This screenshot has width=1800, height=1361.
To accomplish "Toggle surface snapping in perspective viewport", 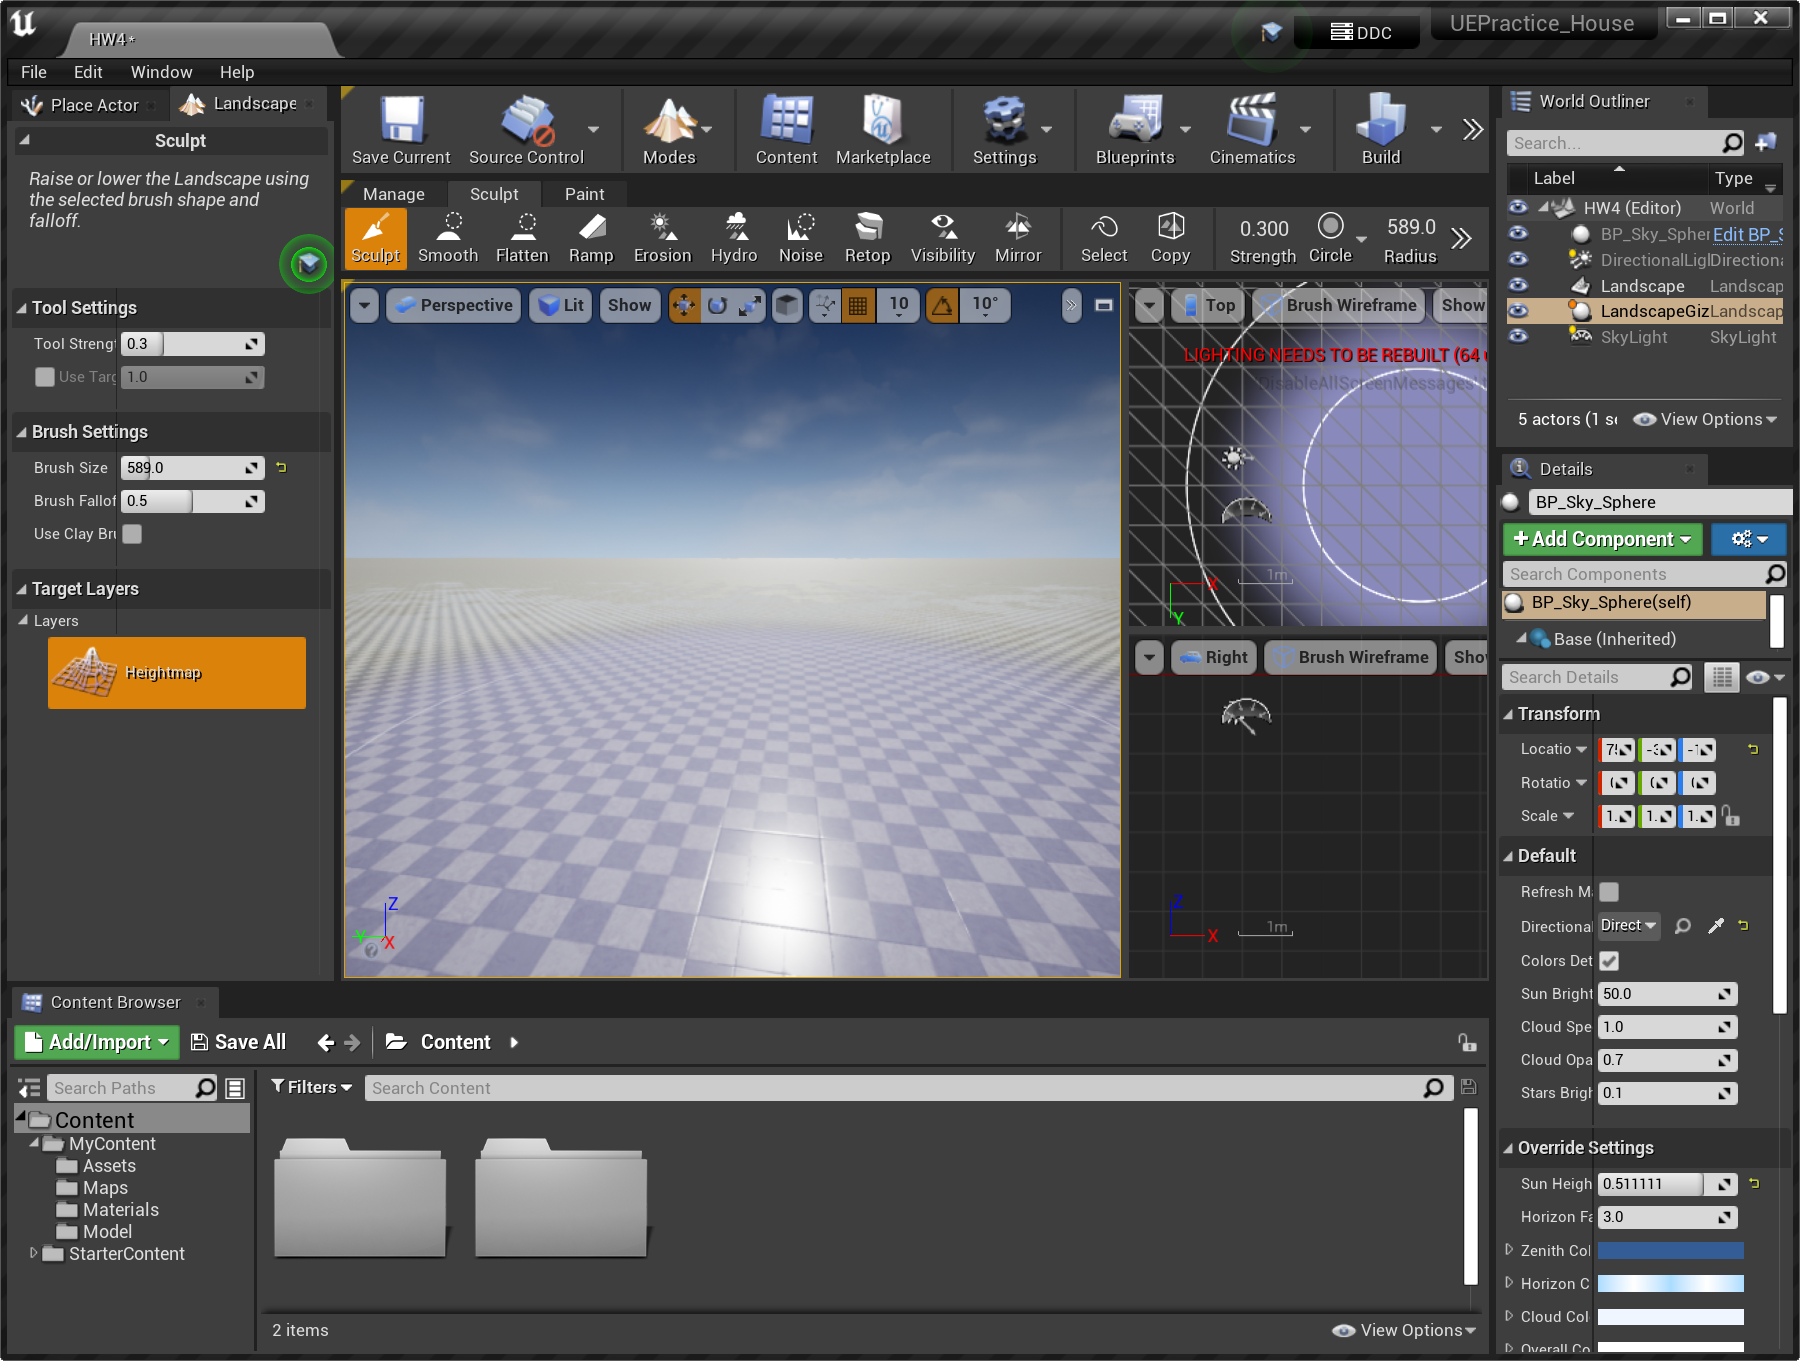I will (x=825, y=305).
